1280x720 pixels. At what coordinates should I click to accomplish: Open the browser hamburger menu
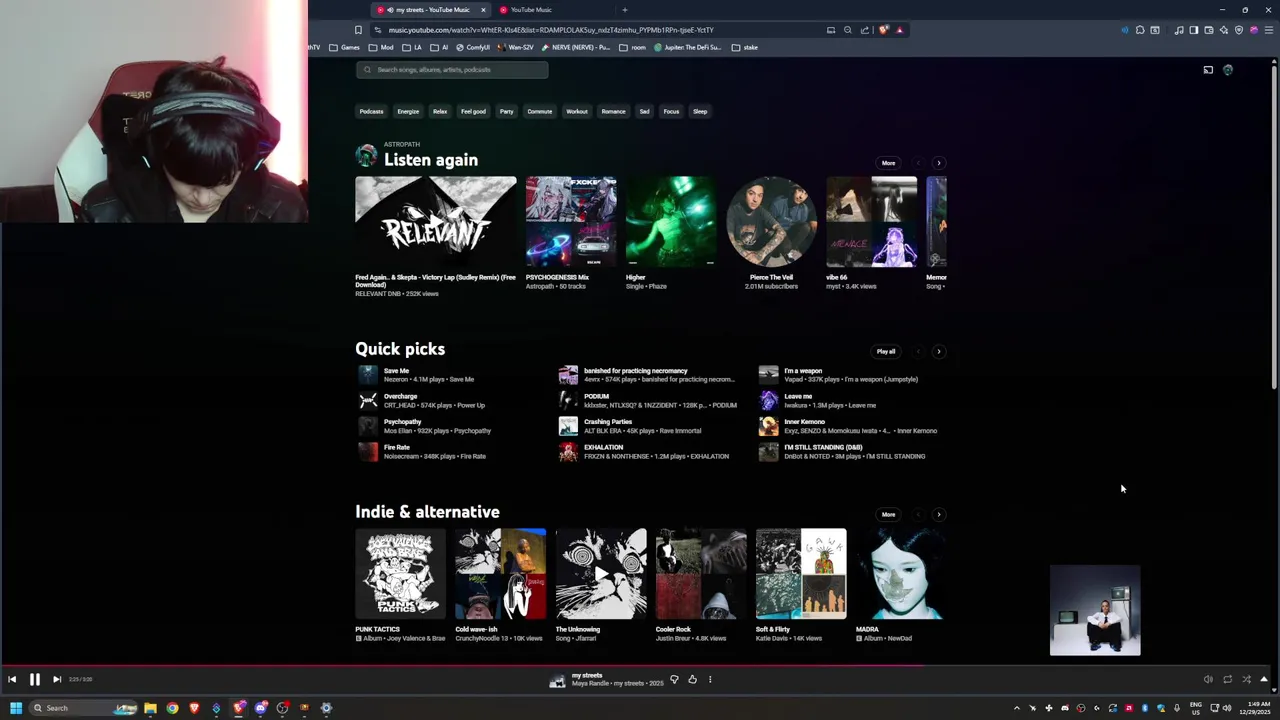(x=1269, y=30)
